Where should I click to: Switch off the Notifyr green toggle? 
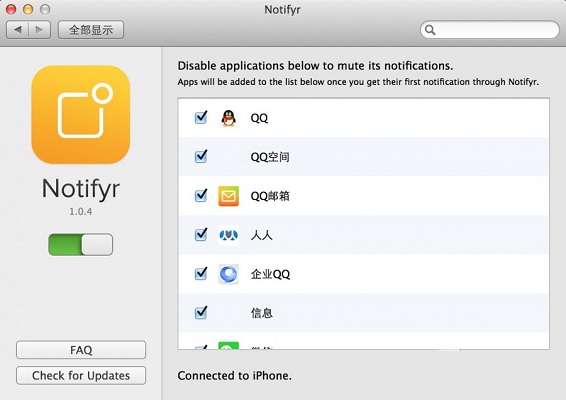pyautogui.click(x=80, y=244)
